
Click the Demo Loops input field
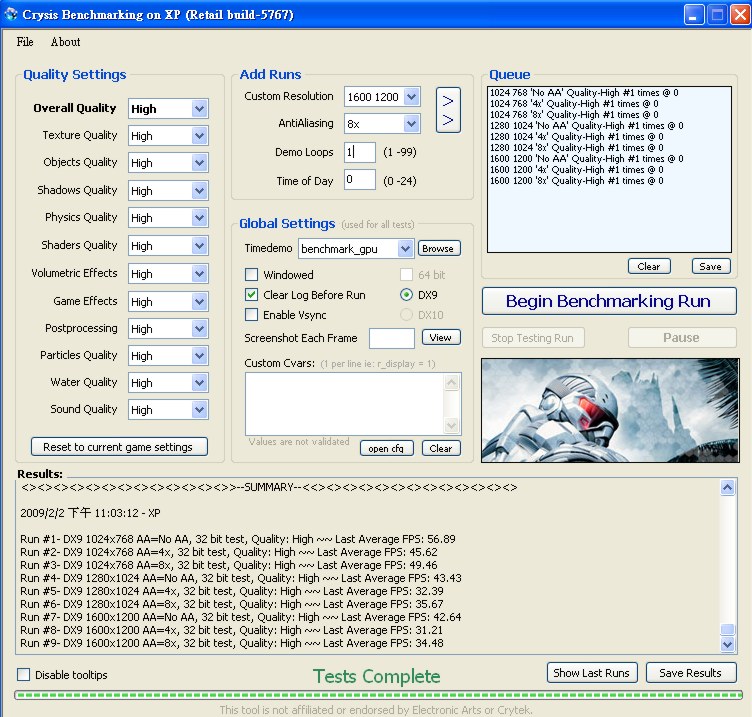pyautogui.click(x=360, y=153)
